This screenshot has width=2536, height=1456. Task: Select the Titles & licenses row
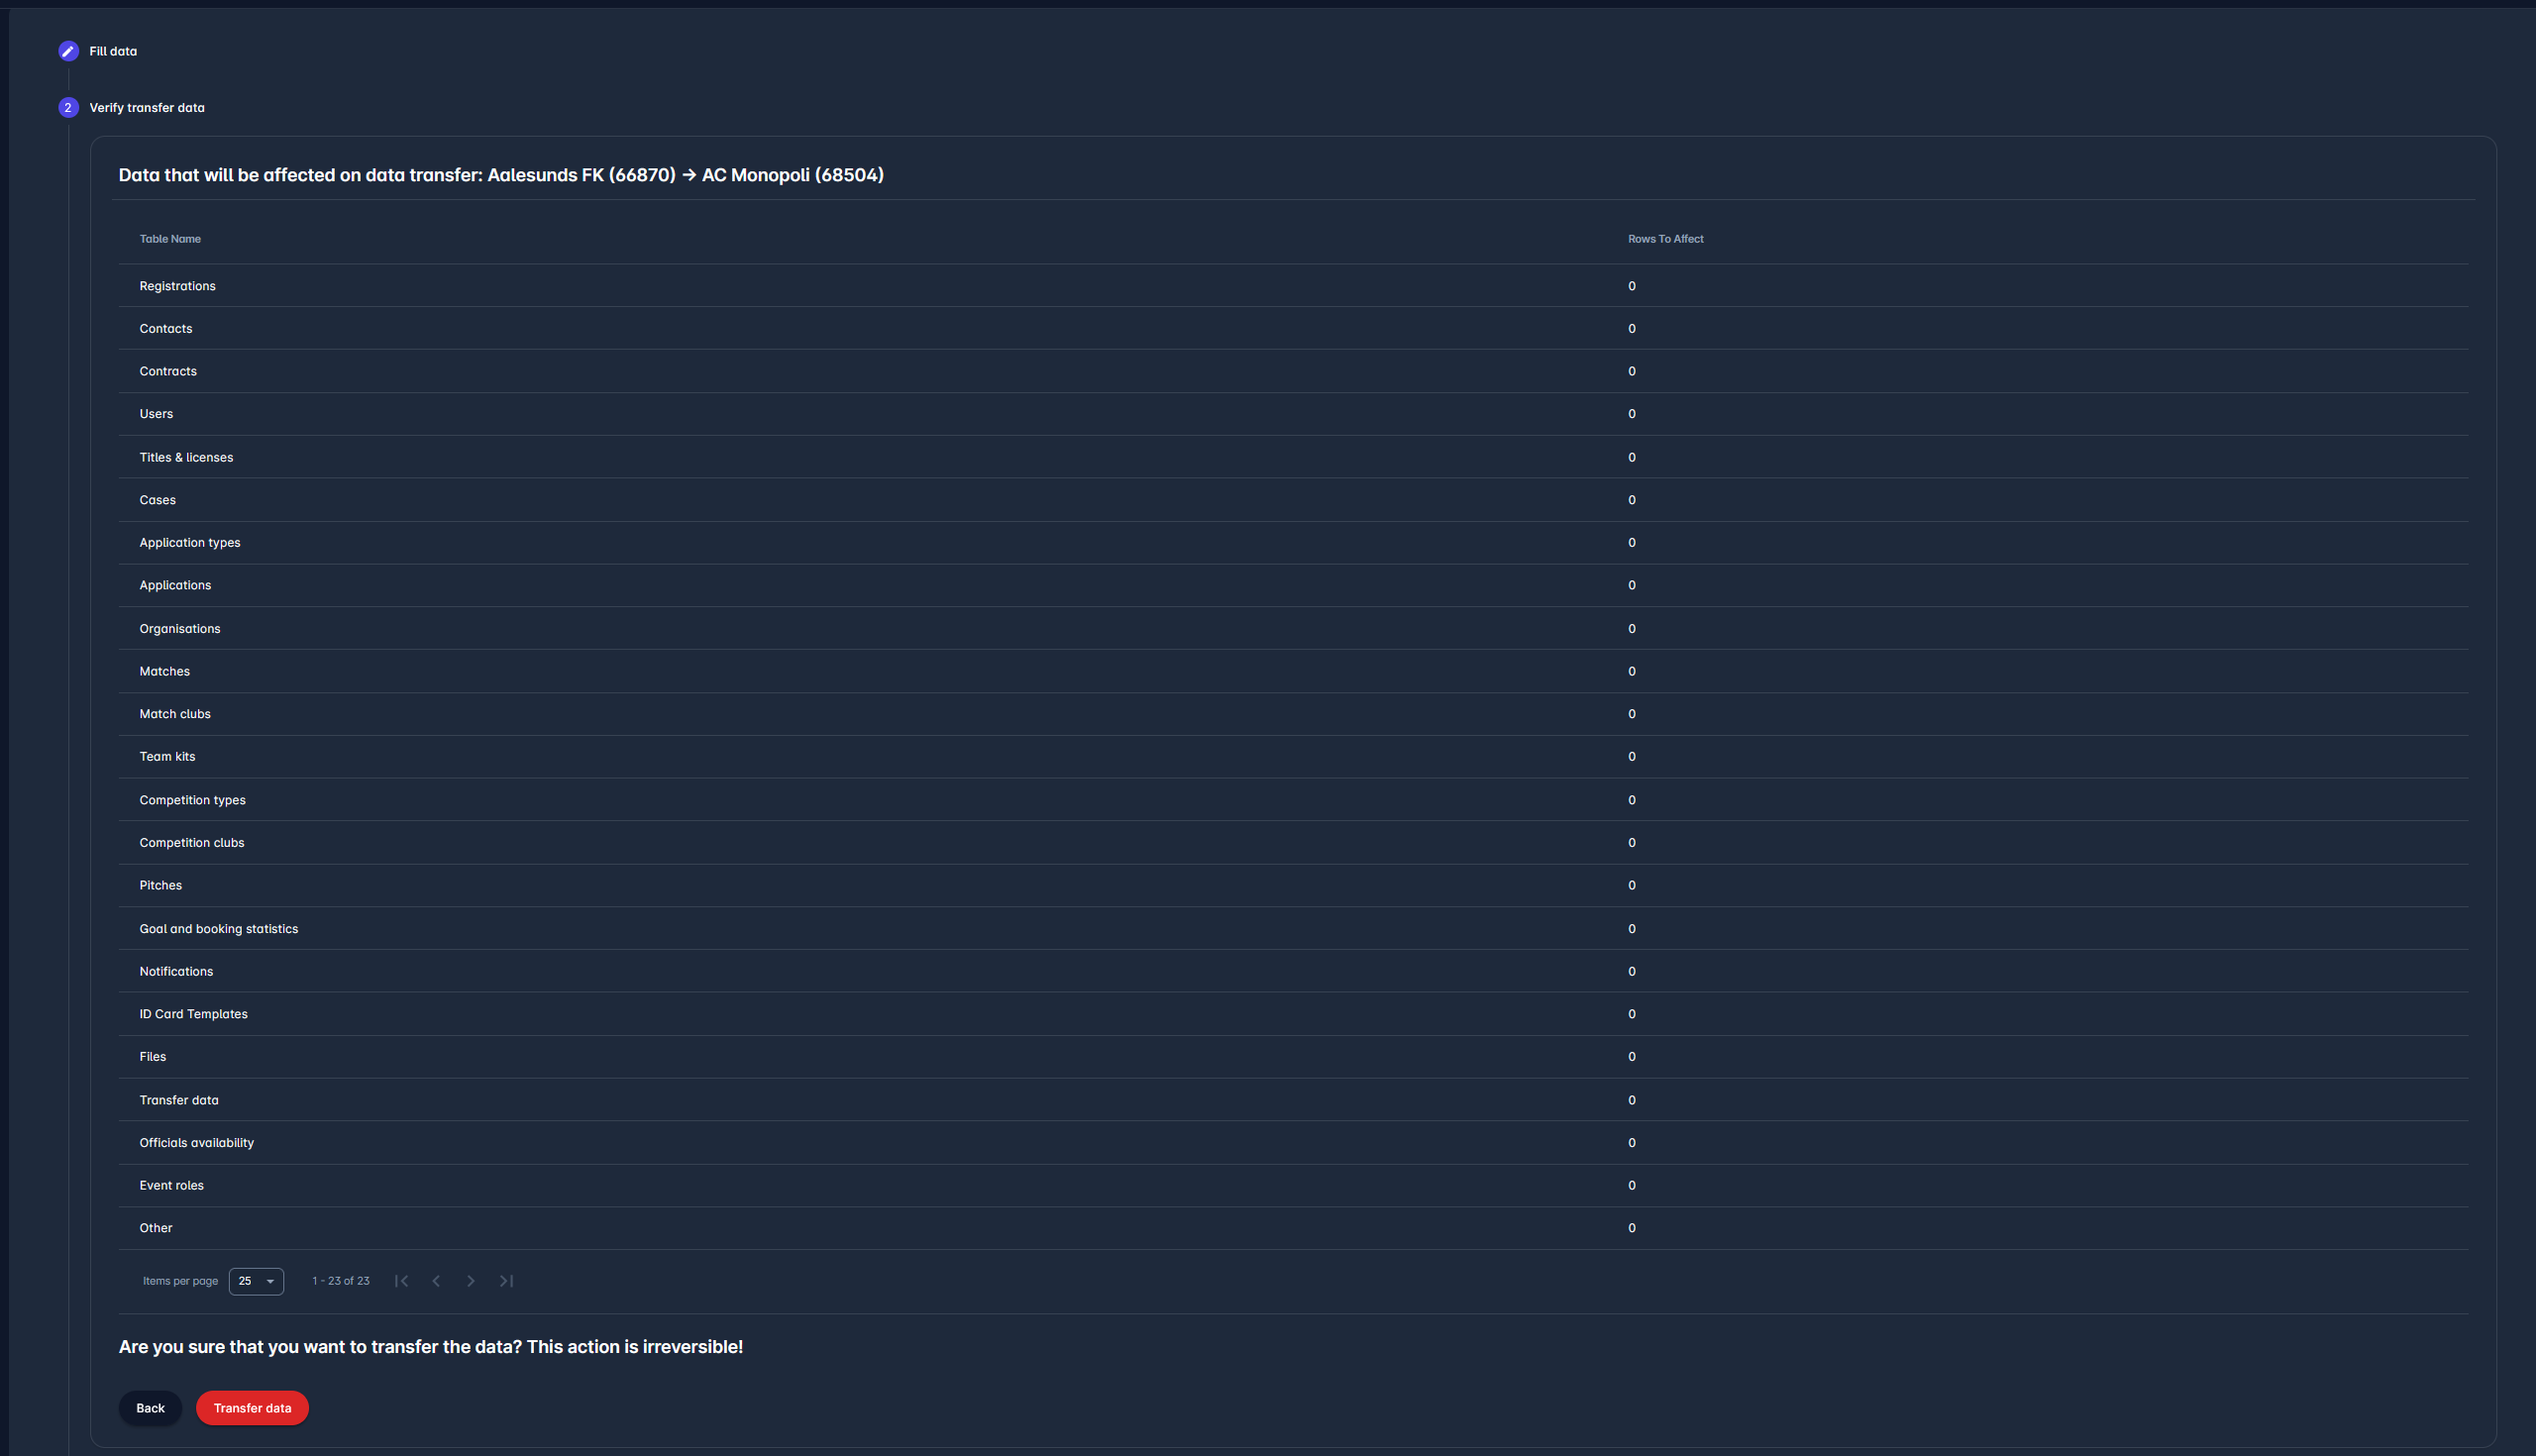[186, 457]
